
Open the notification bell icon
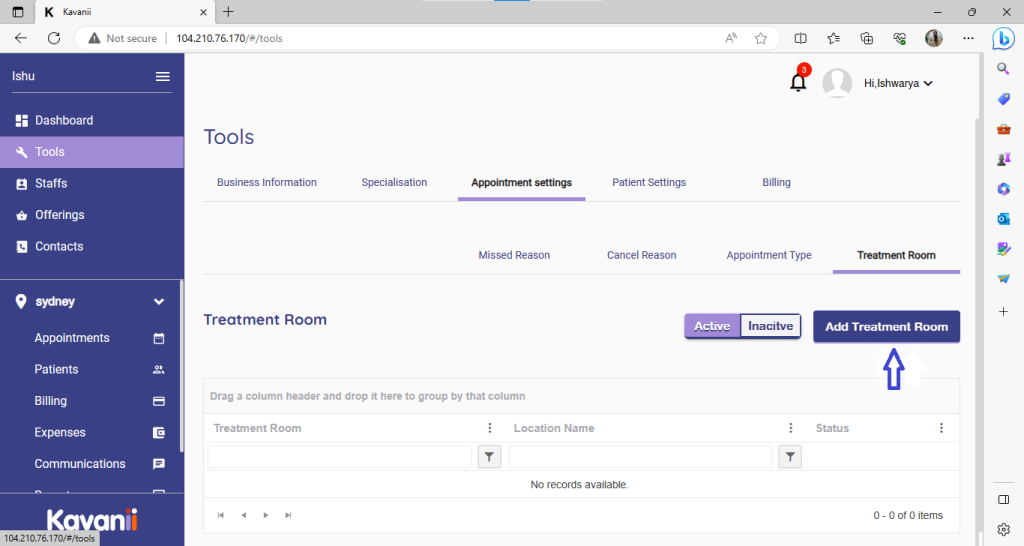coord(798,83)
